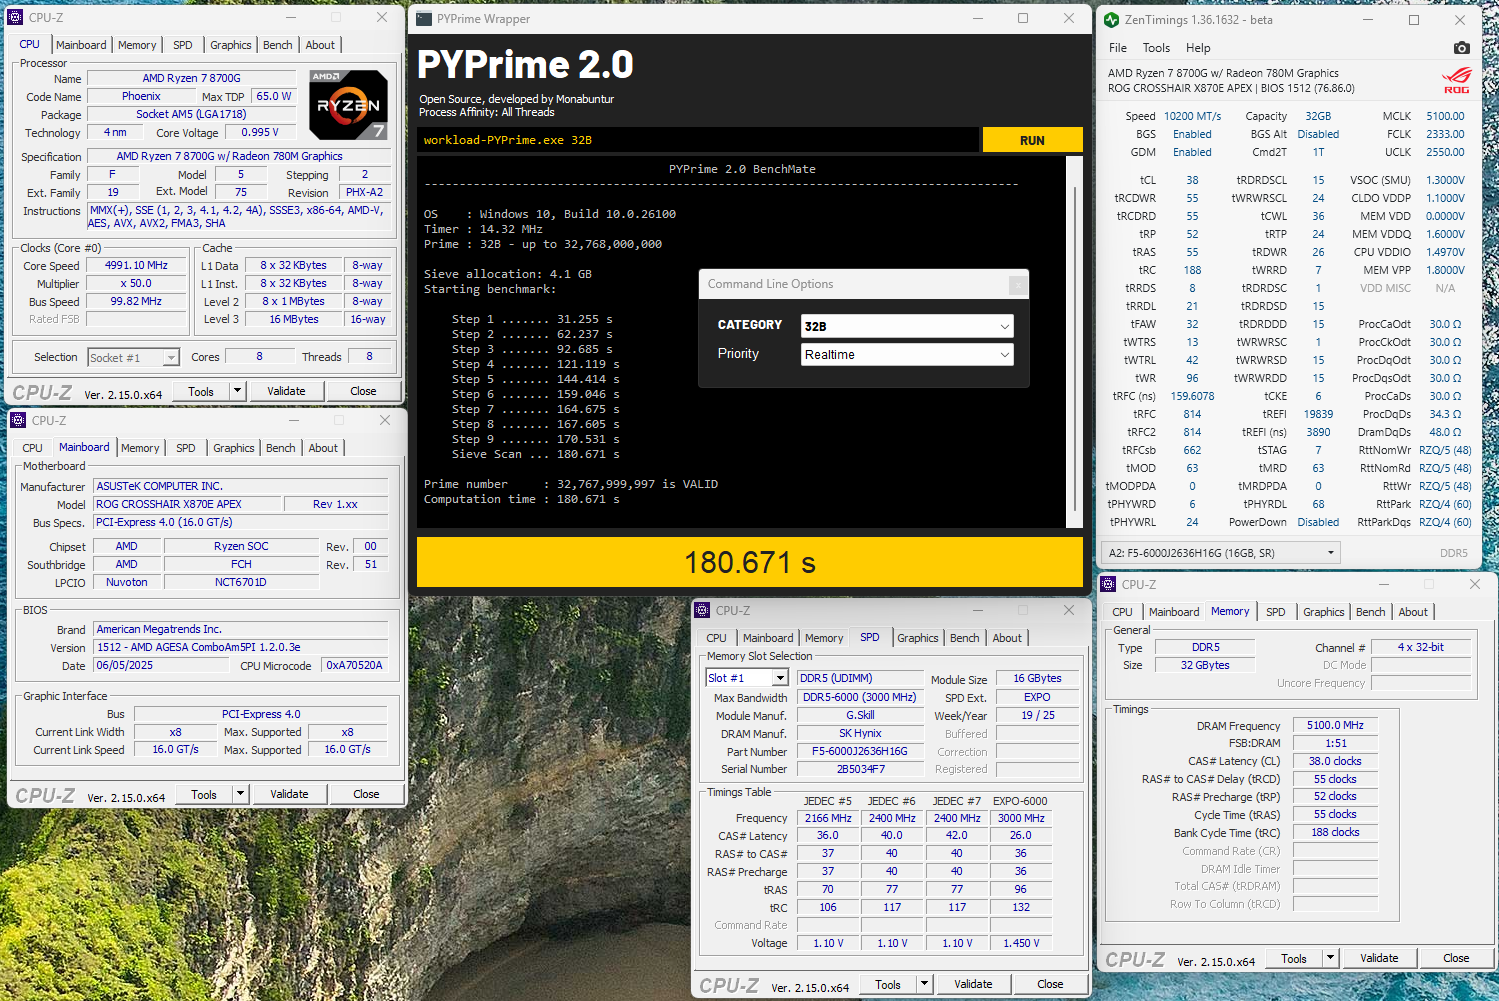This screenshot has width=1499, height=1001.
Task: Expand Tools arrow in CPU-Z Mainboard window
Action: 241,794
